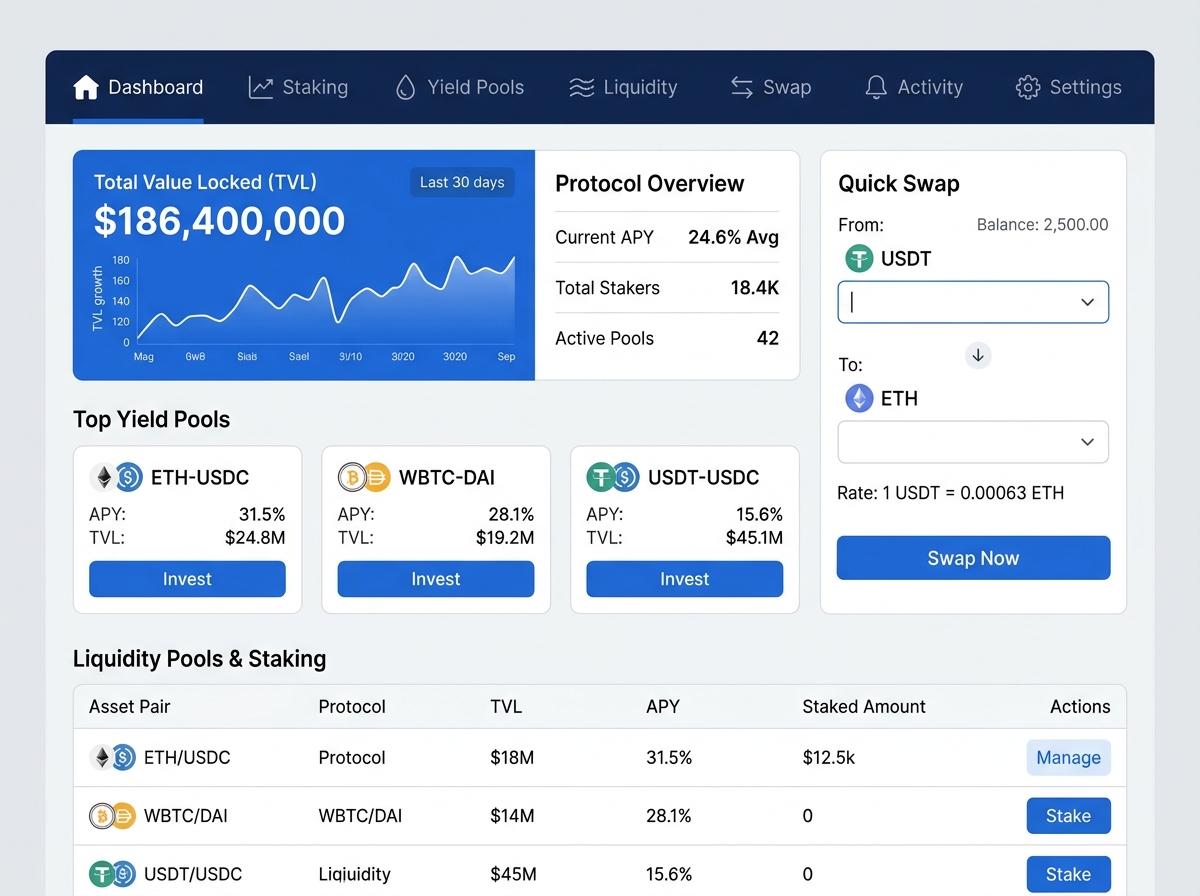1200x896 pixels.
Task: View the Activity tab
Action: (x=914, y=87)
